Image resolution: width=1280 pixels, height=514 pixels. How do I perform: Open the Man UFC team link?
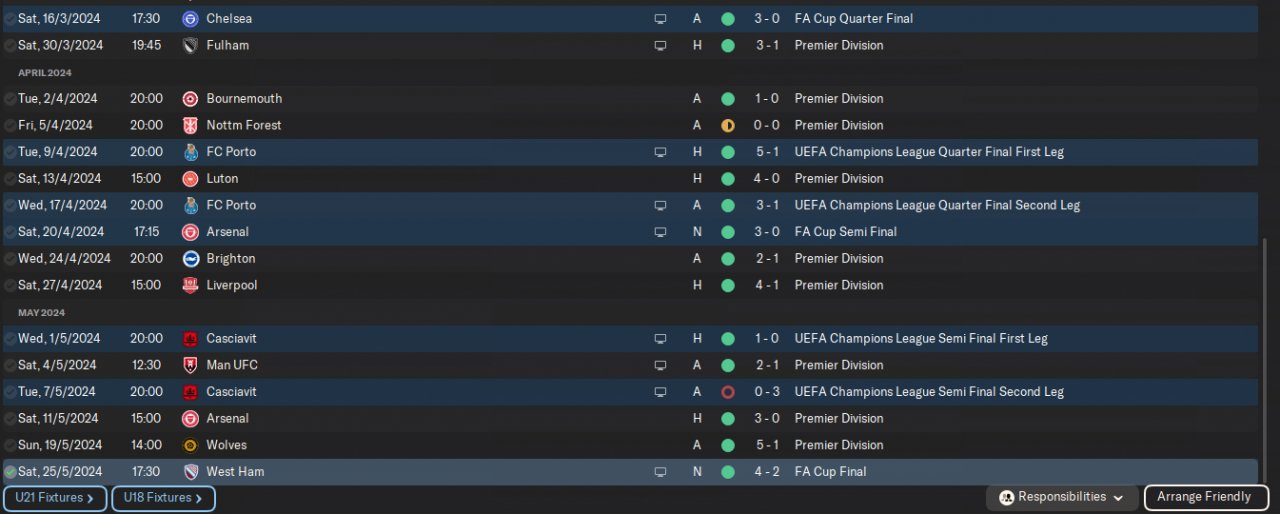click(x=232, y=365)
